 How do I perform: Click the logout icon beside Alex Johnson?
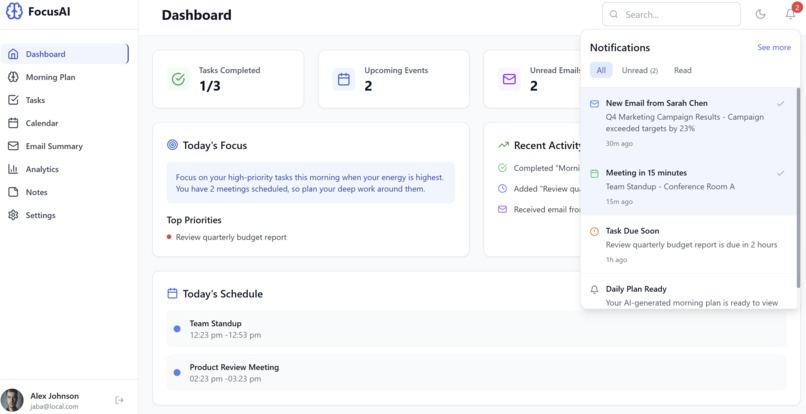tap(119, 400)
